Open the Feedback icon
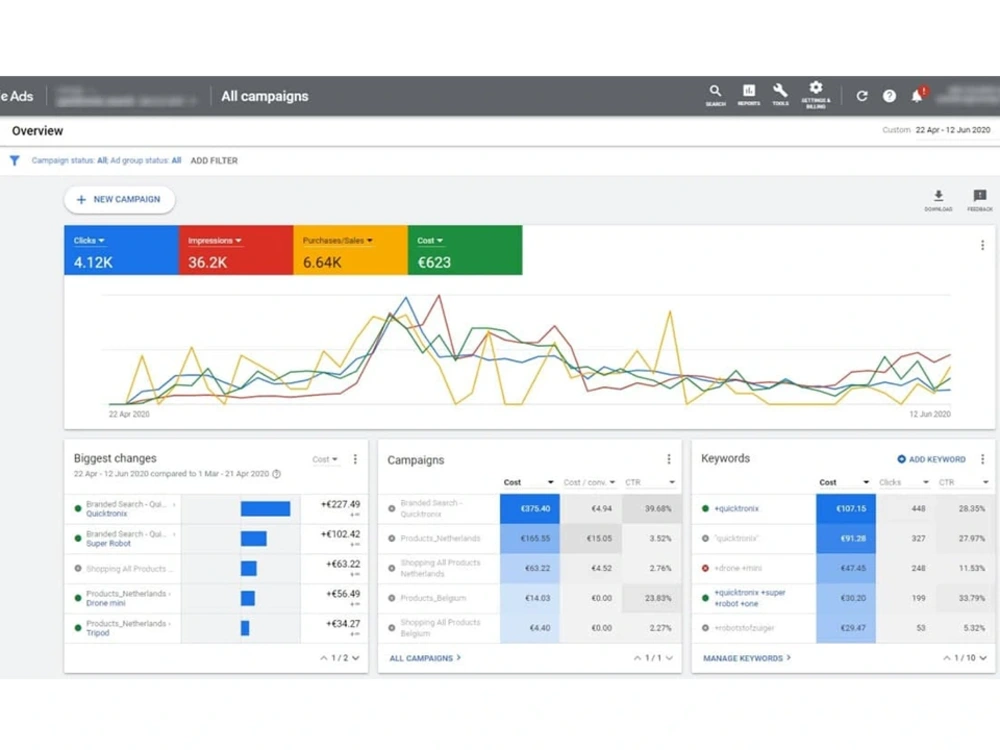 click(x=980, y=200)
